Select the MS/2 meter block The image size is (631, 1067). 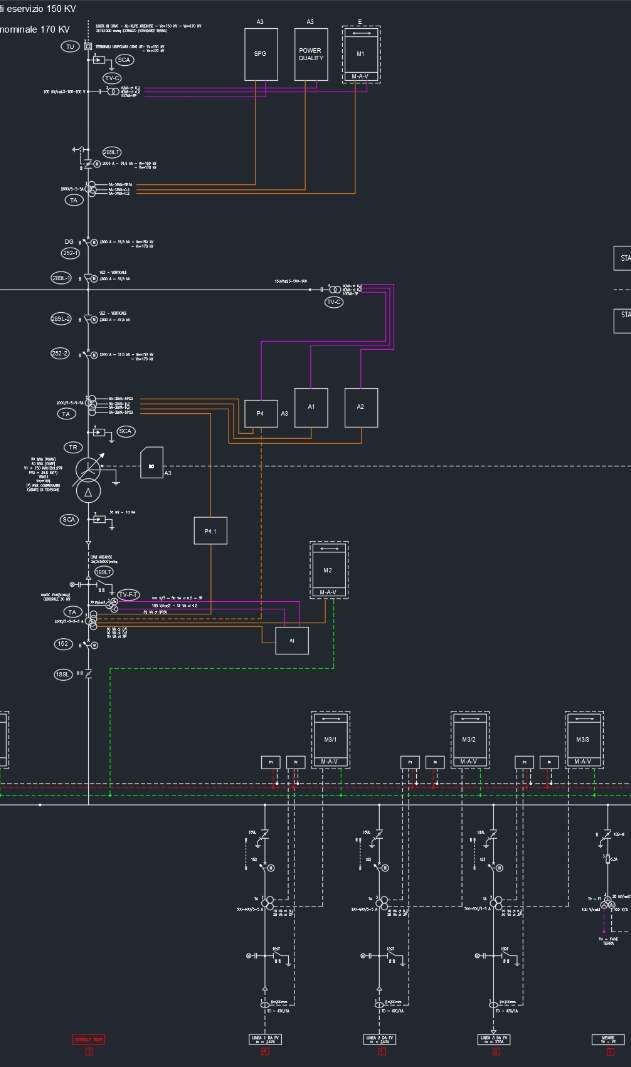[x=470, y=740]
